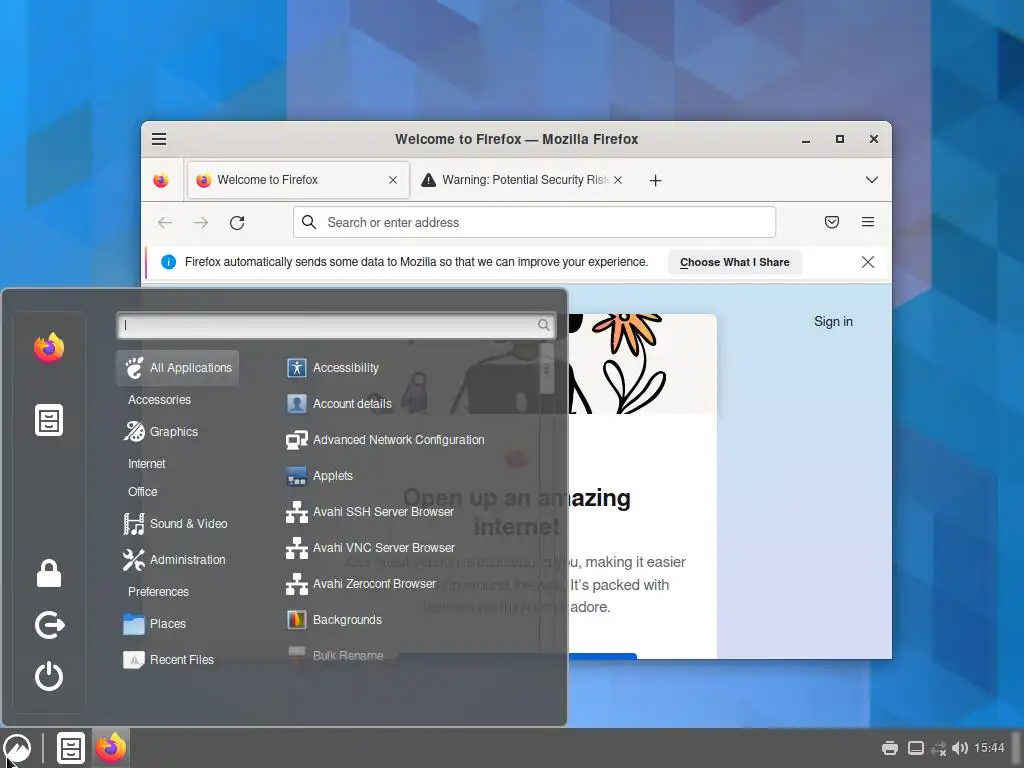Open Applets settings entry

pyautogui.click(x=320, y=475)
